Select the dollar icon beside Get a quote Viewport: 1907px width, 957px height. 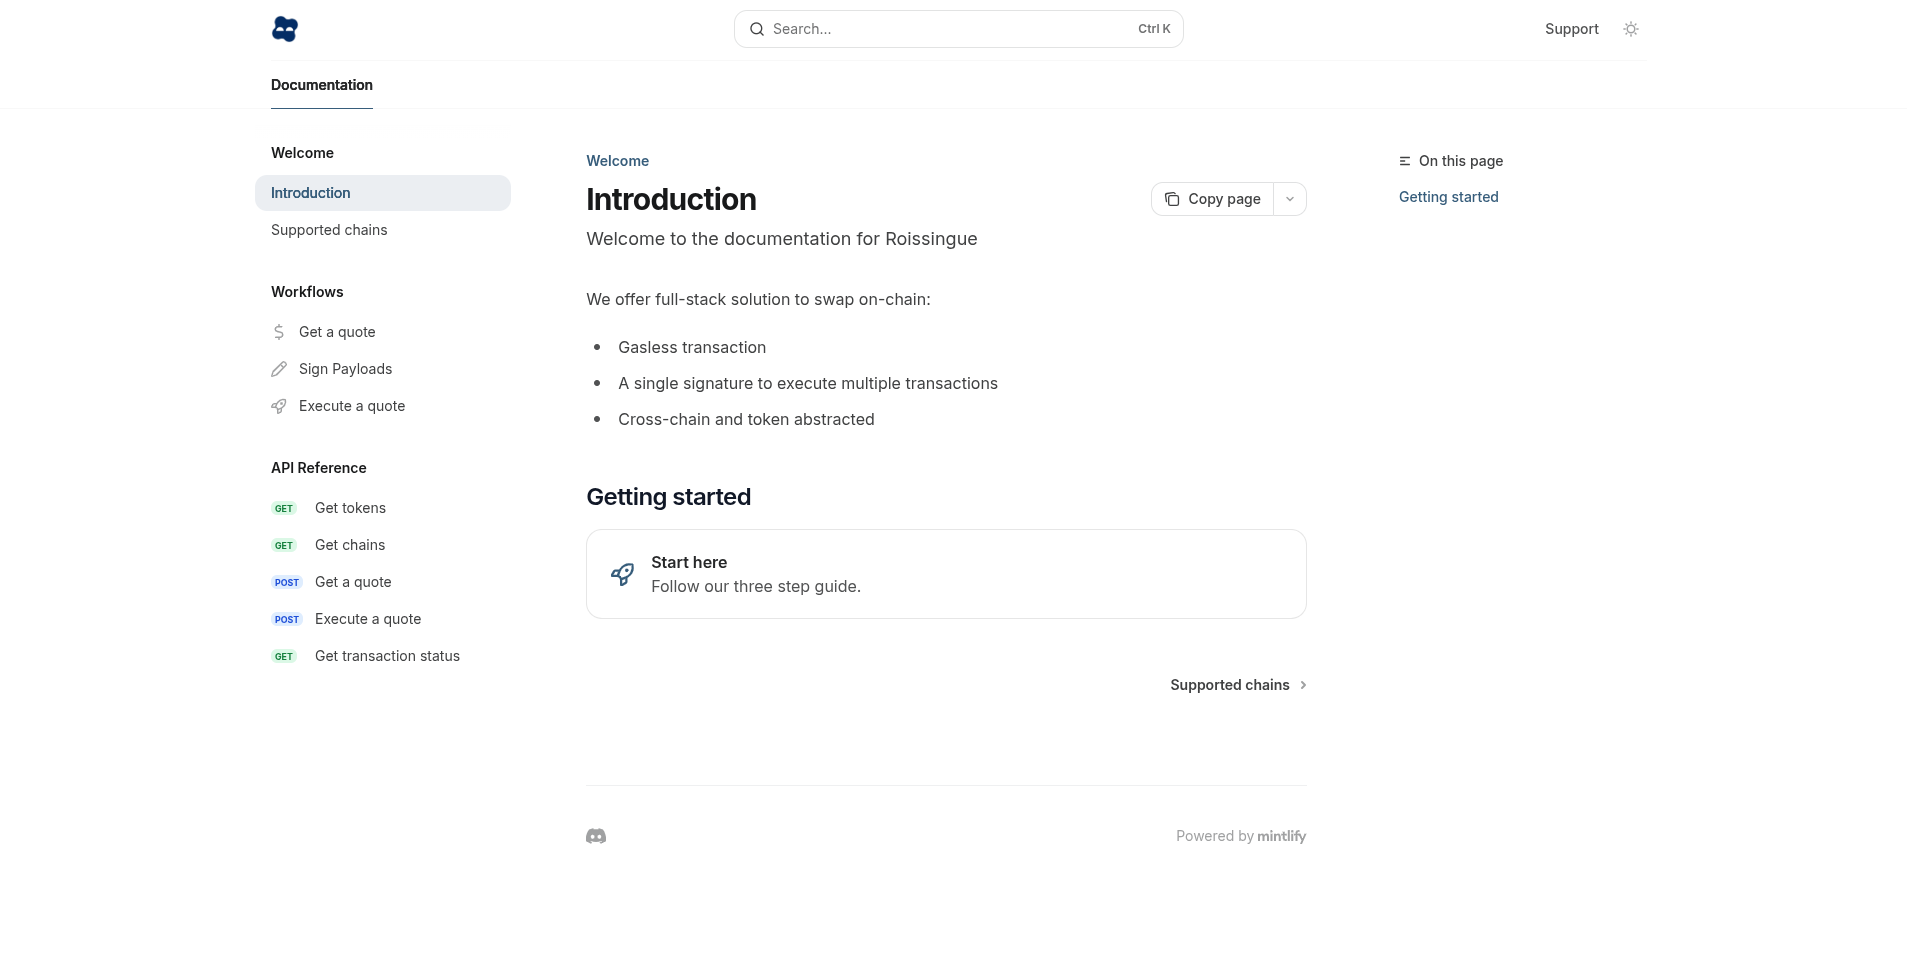click(x=278, y=332)
